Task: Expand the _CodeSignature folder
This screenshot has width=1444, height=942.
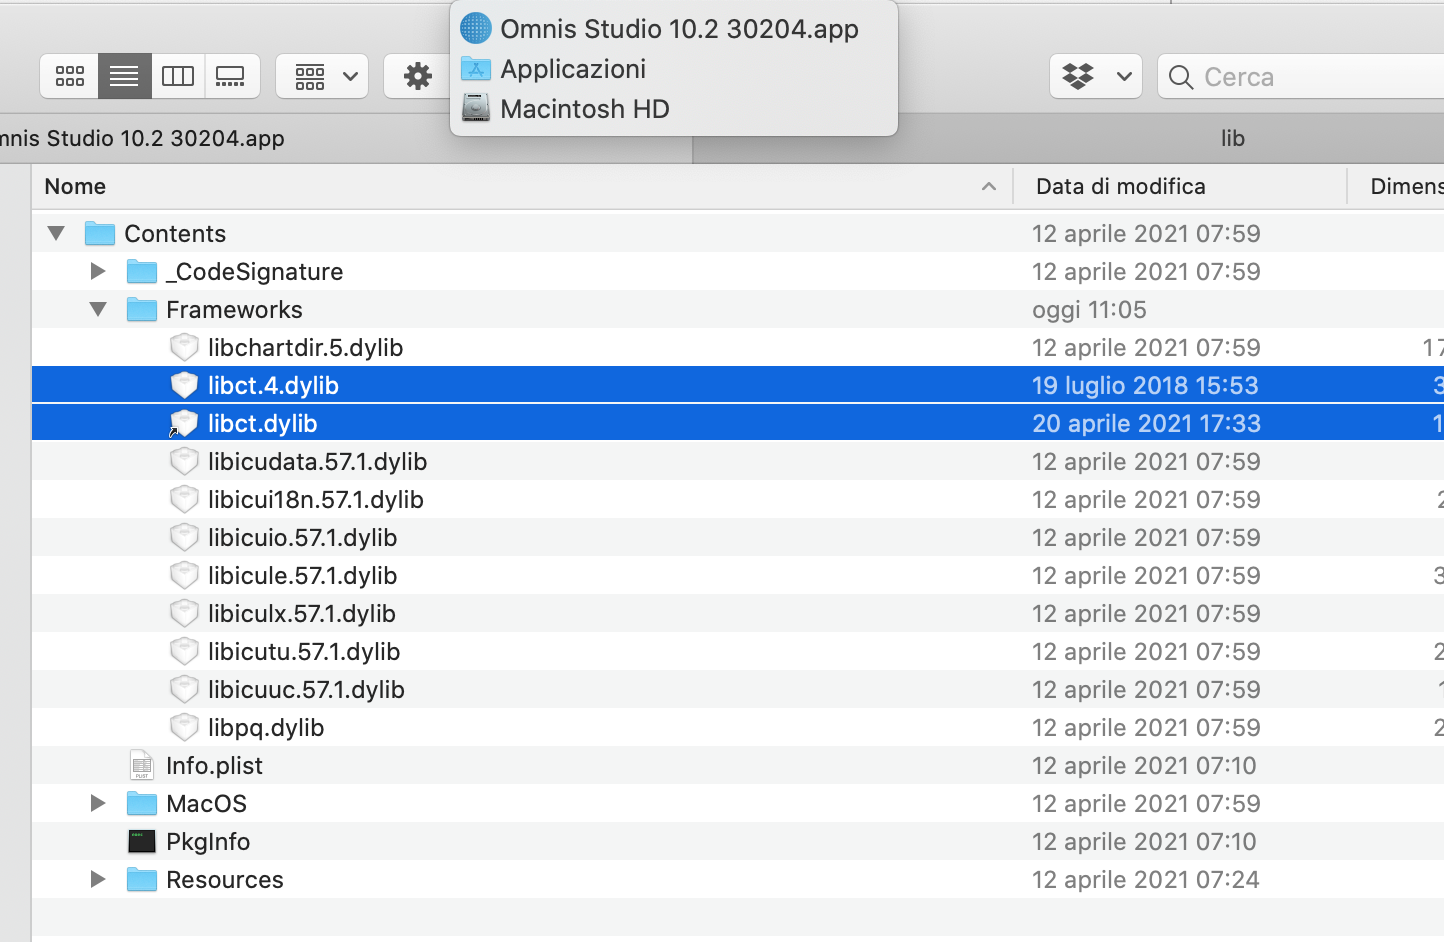Action: [x=98, y=271]
